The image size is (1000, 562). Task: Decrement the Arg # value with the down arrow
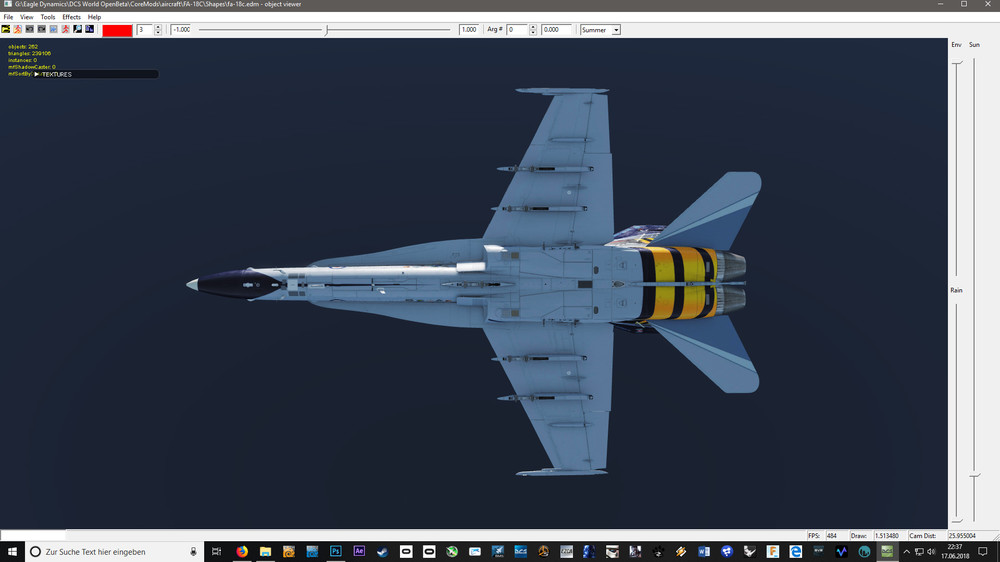(533, 33)
